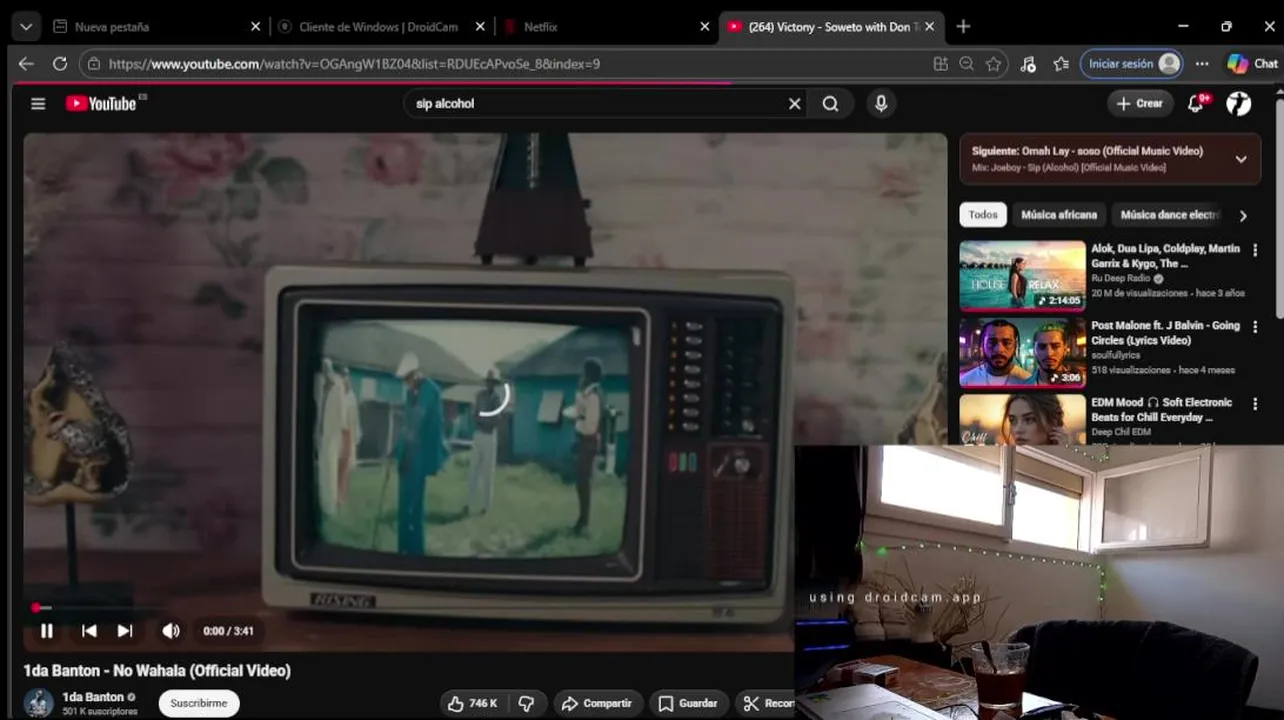Image resolution: width=1284 pixels, height=720 pixels.
Task: Subscribe with the Suscribirme button
Action: [199, 703]
